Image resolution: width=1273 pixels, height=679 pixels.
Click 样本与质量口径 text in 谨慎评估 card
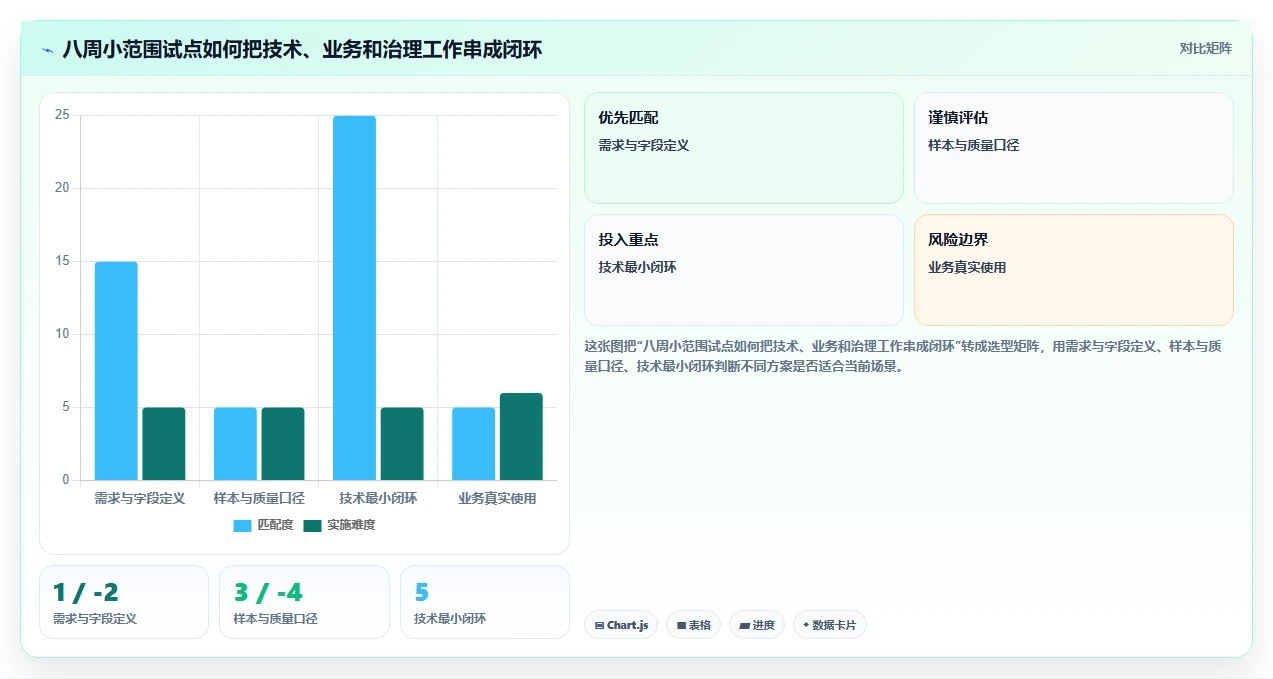[974, 145]
